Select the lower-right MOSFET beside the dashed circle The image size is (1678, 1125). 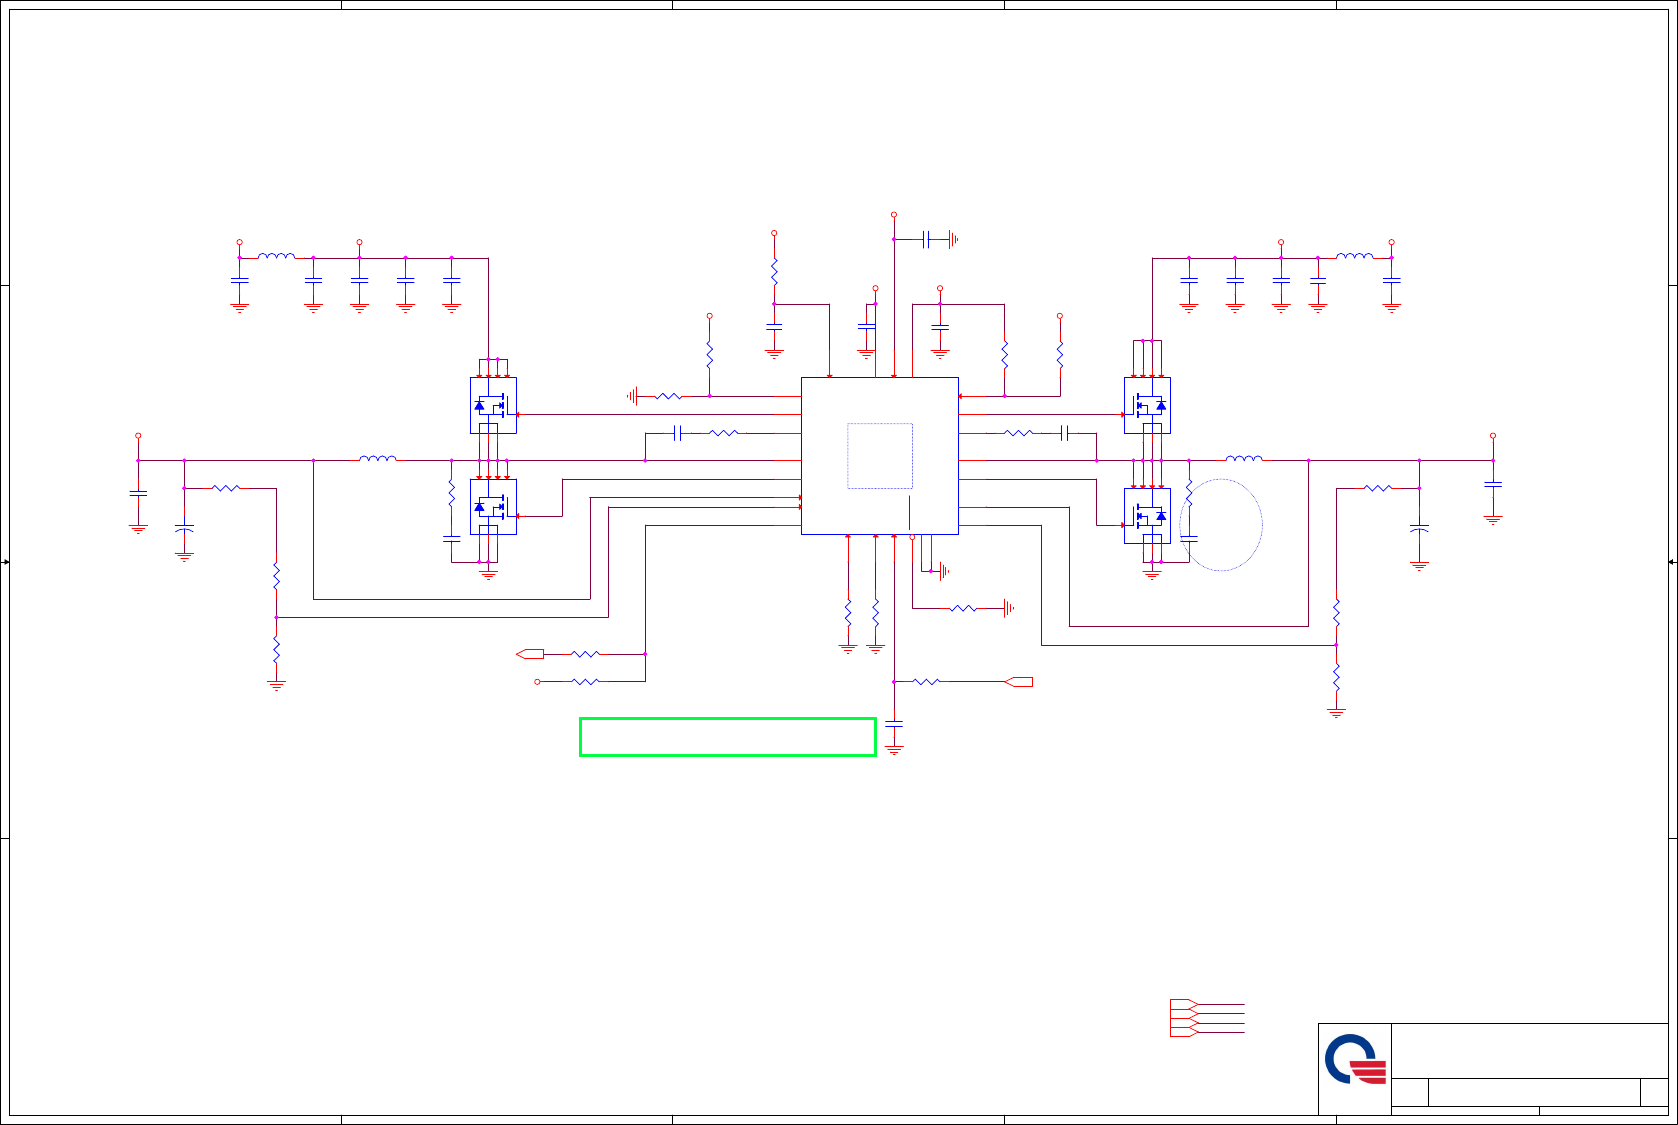point(1147,516)
